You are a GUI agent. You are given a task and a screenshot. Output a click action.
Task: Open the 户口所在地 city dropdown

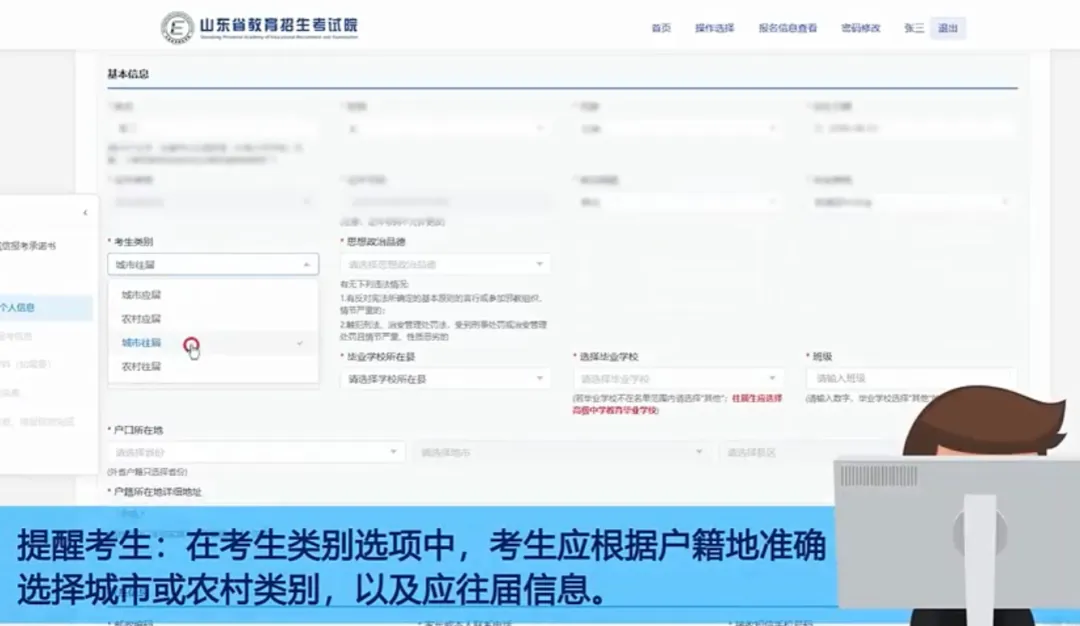560,452
